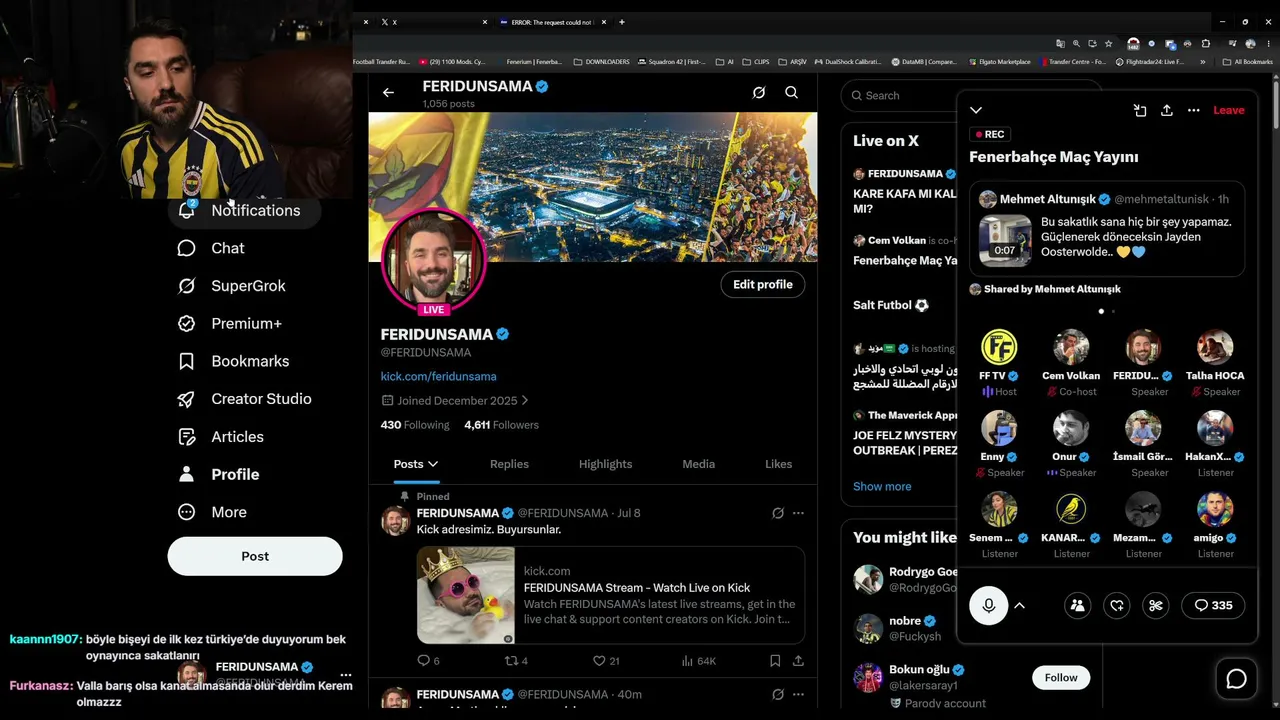Viewport: 1280px width, 720px height.
Task: Click the Post compose button
Action: tap(255, 556)
